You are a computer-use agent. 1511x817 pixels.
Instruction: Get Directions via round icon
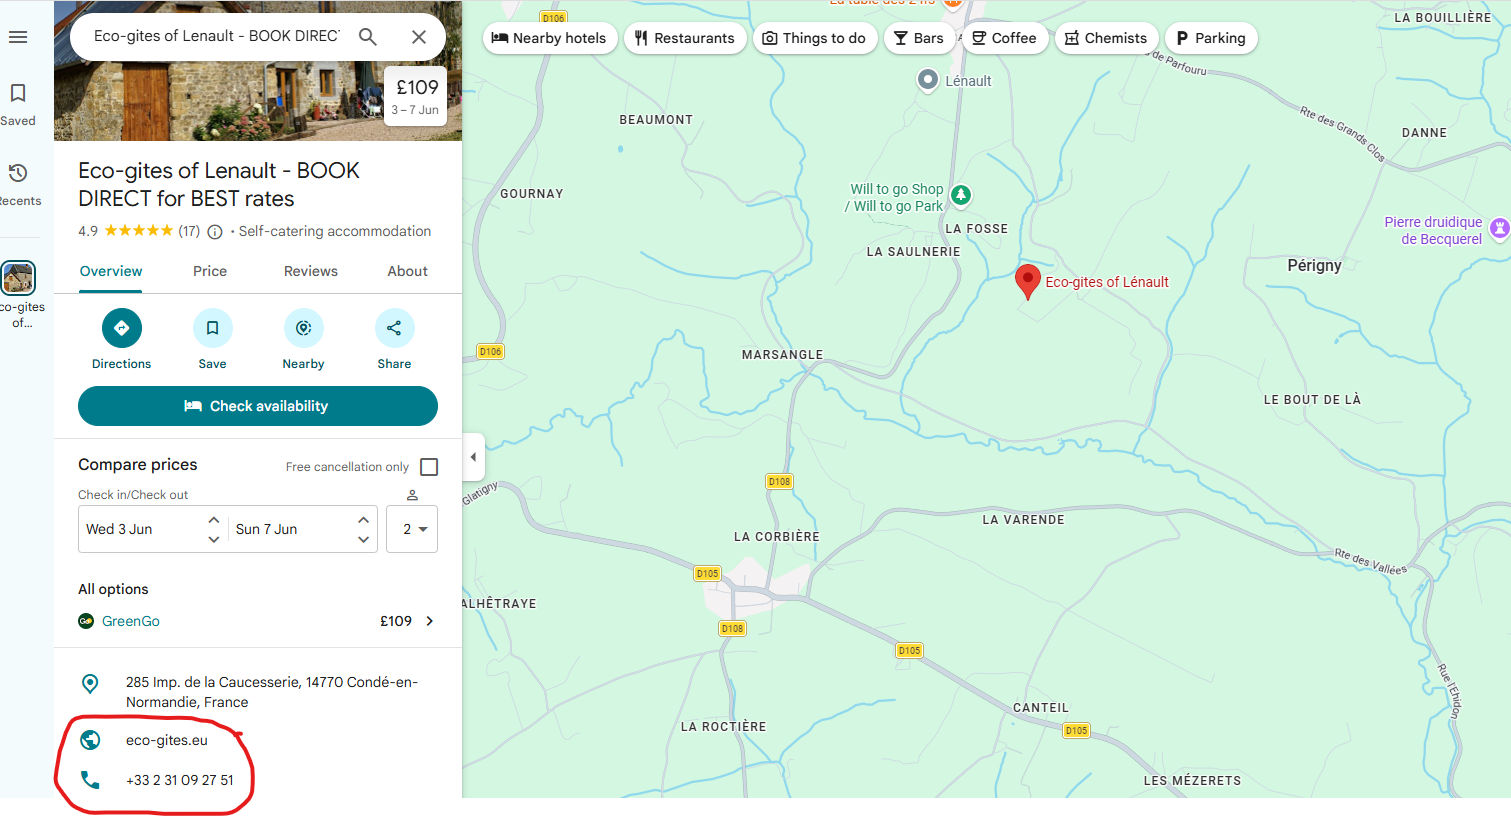(x=122, y=328)
